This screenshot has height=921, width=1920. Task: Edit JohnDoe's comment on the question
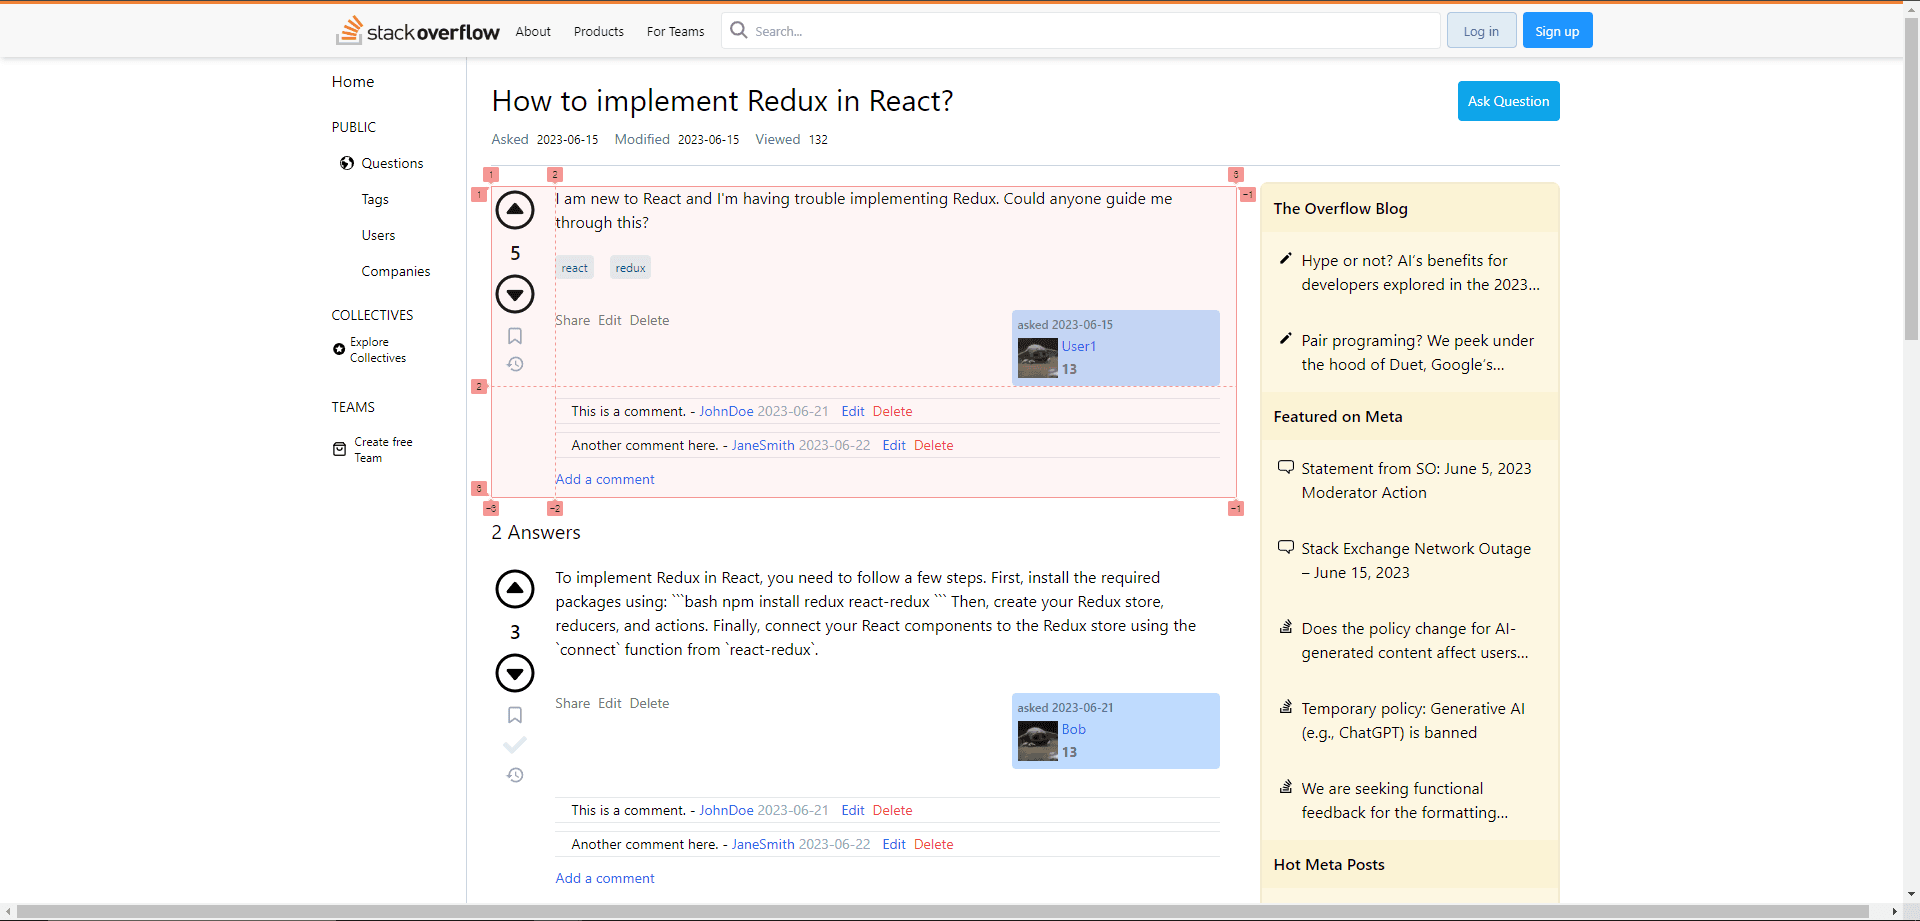853,411
